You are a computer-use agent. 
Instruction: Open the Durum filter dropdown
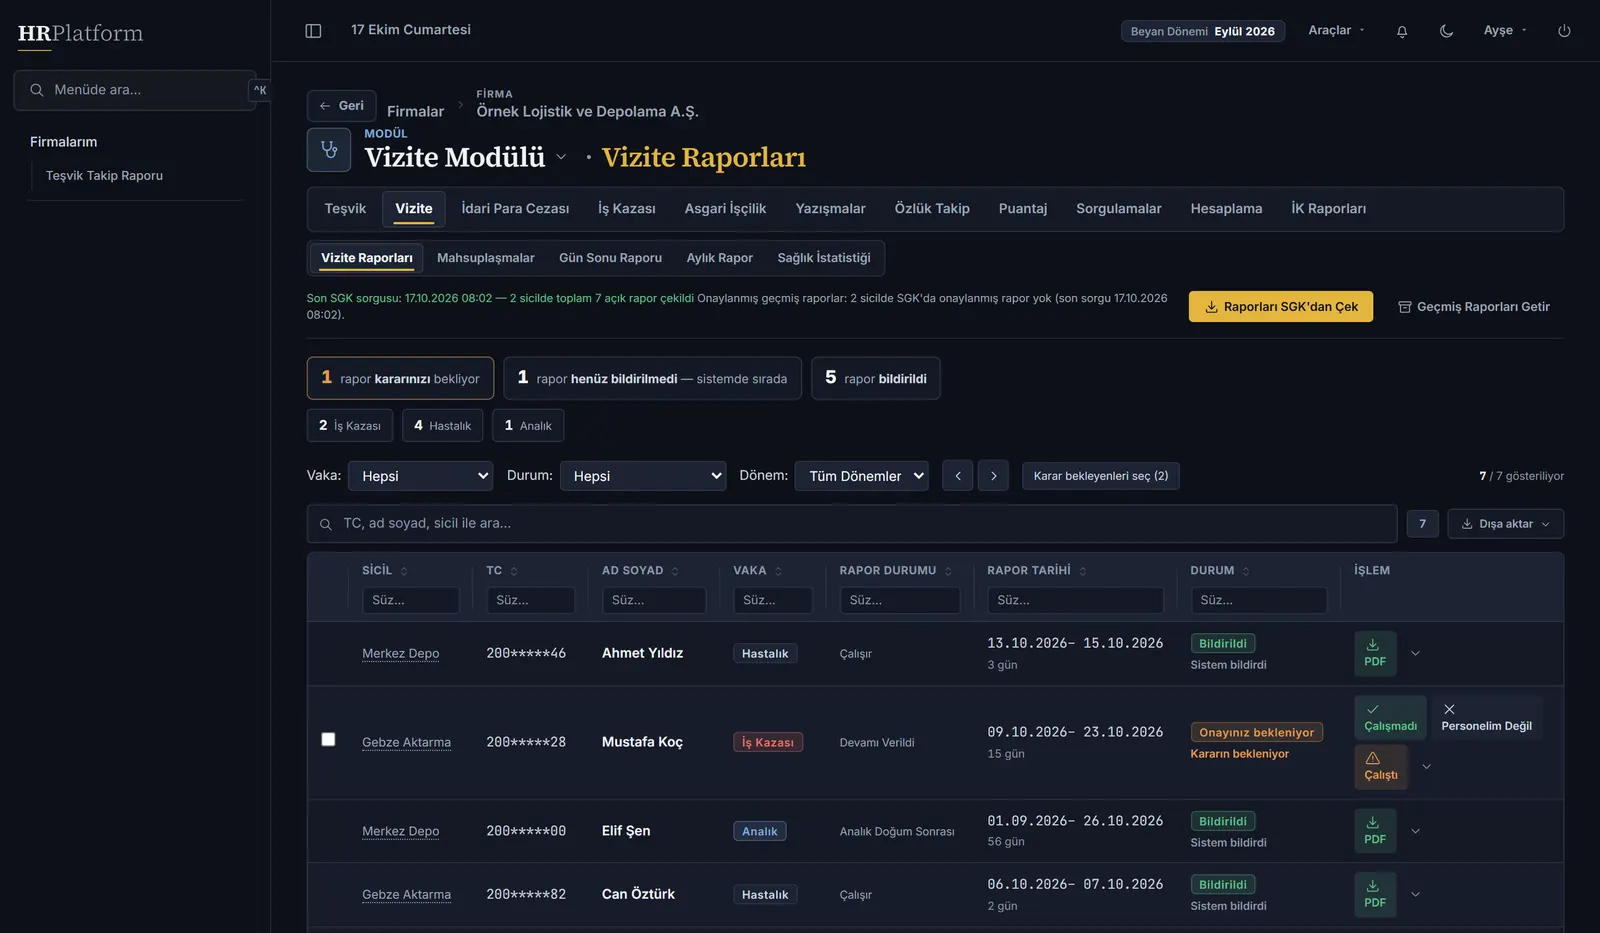643,476
